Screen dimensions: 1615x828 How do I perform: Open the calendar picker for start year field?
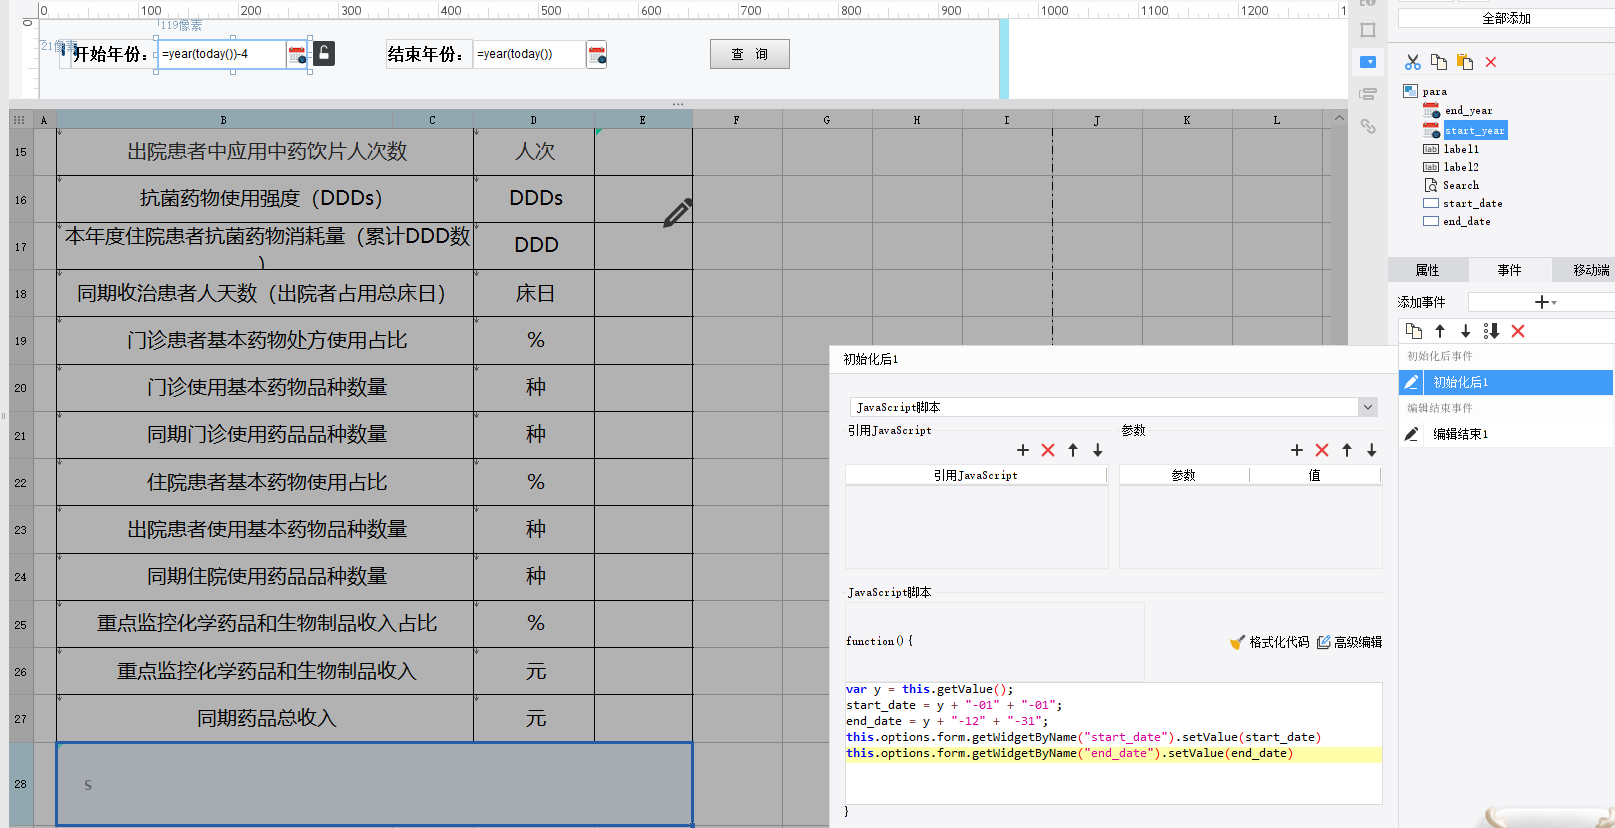[x=297, y=55]
